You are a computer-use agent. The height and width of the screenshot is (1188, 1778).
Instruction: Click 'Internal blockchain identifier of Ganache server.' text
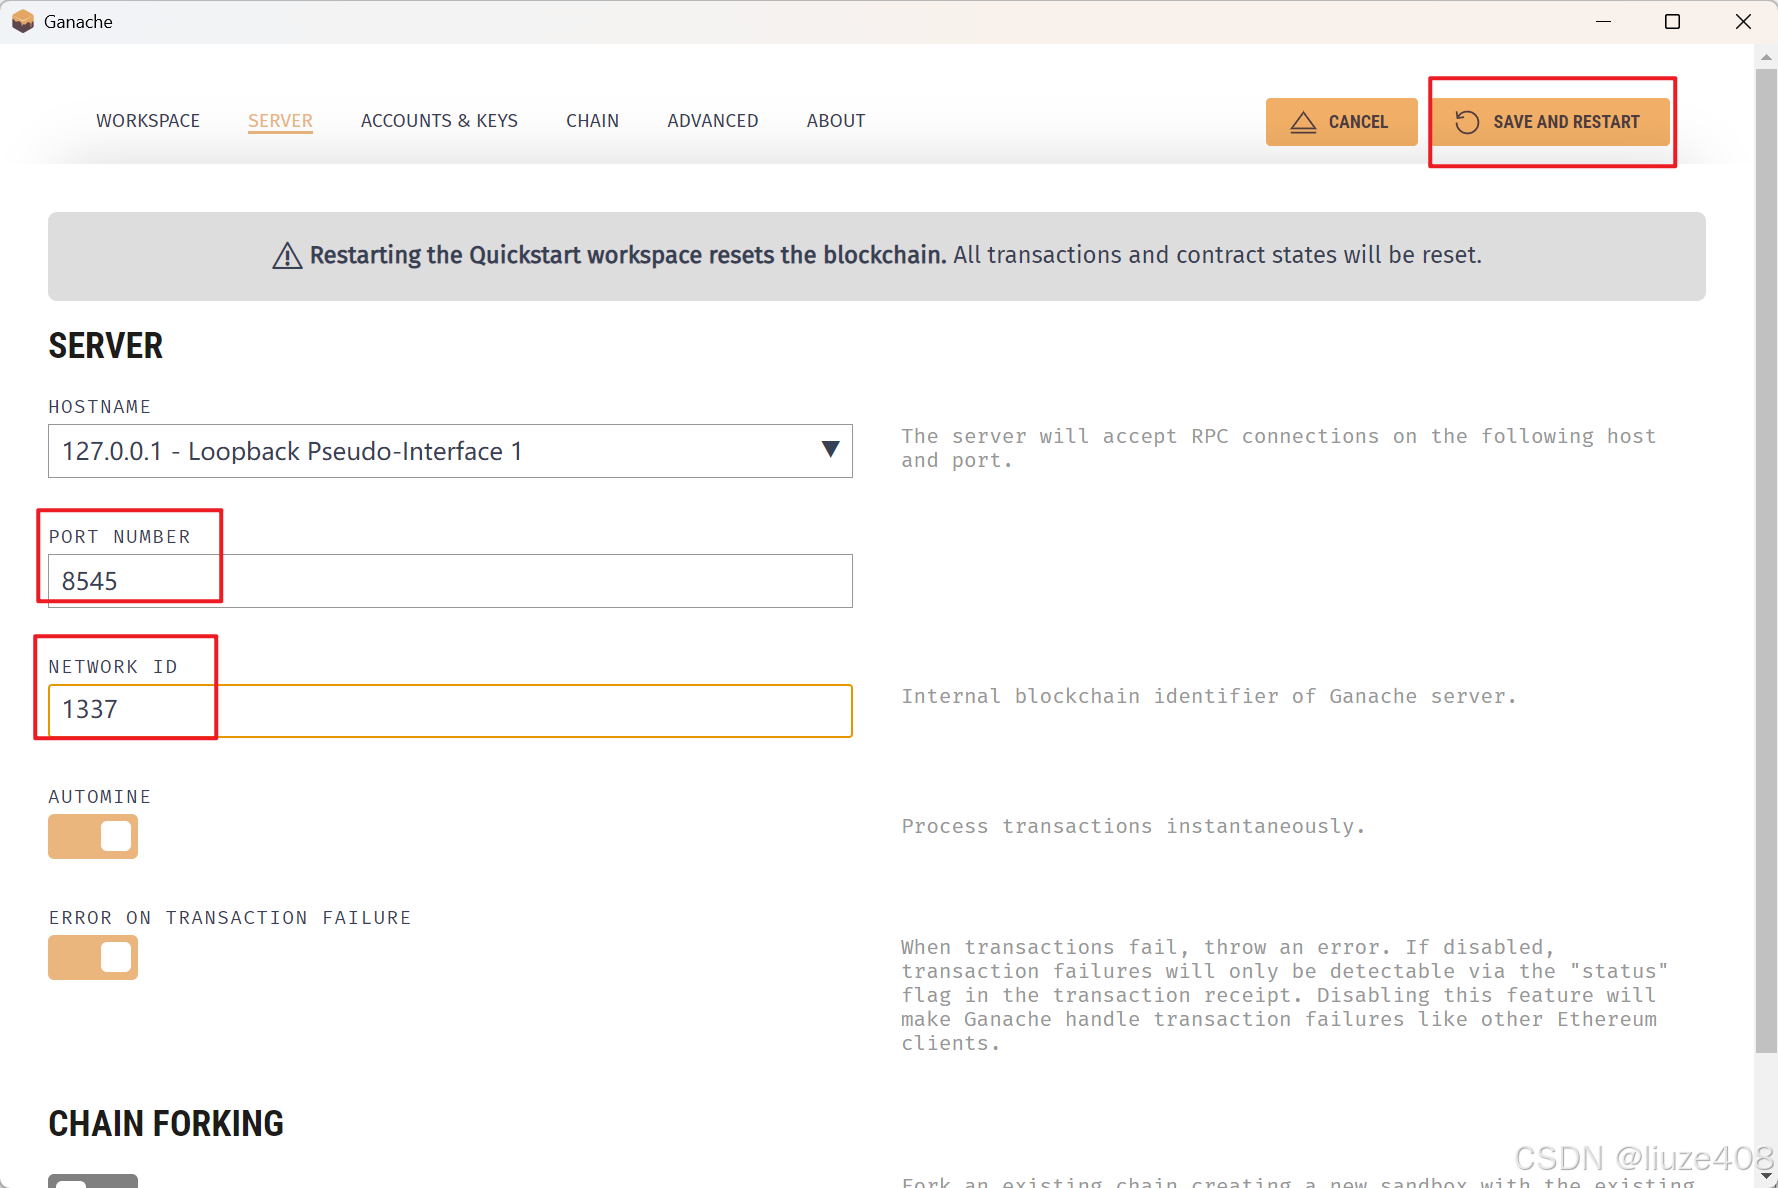click(1209, 696)
